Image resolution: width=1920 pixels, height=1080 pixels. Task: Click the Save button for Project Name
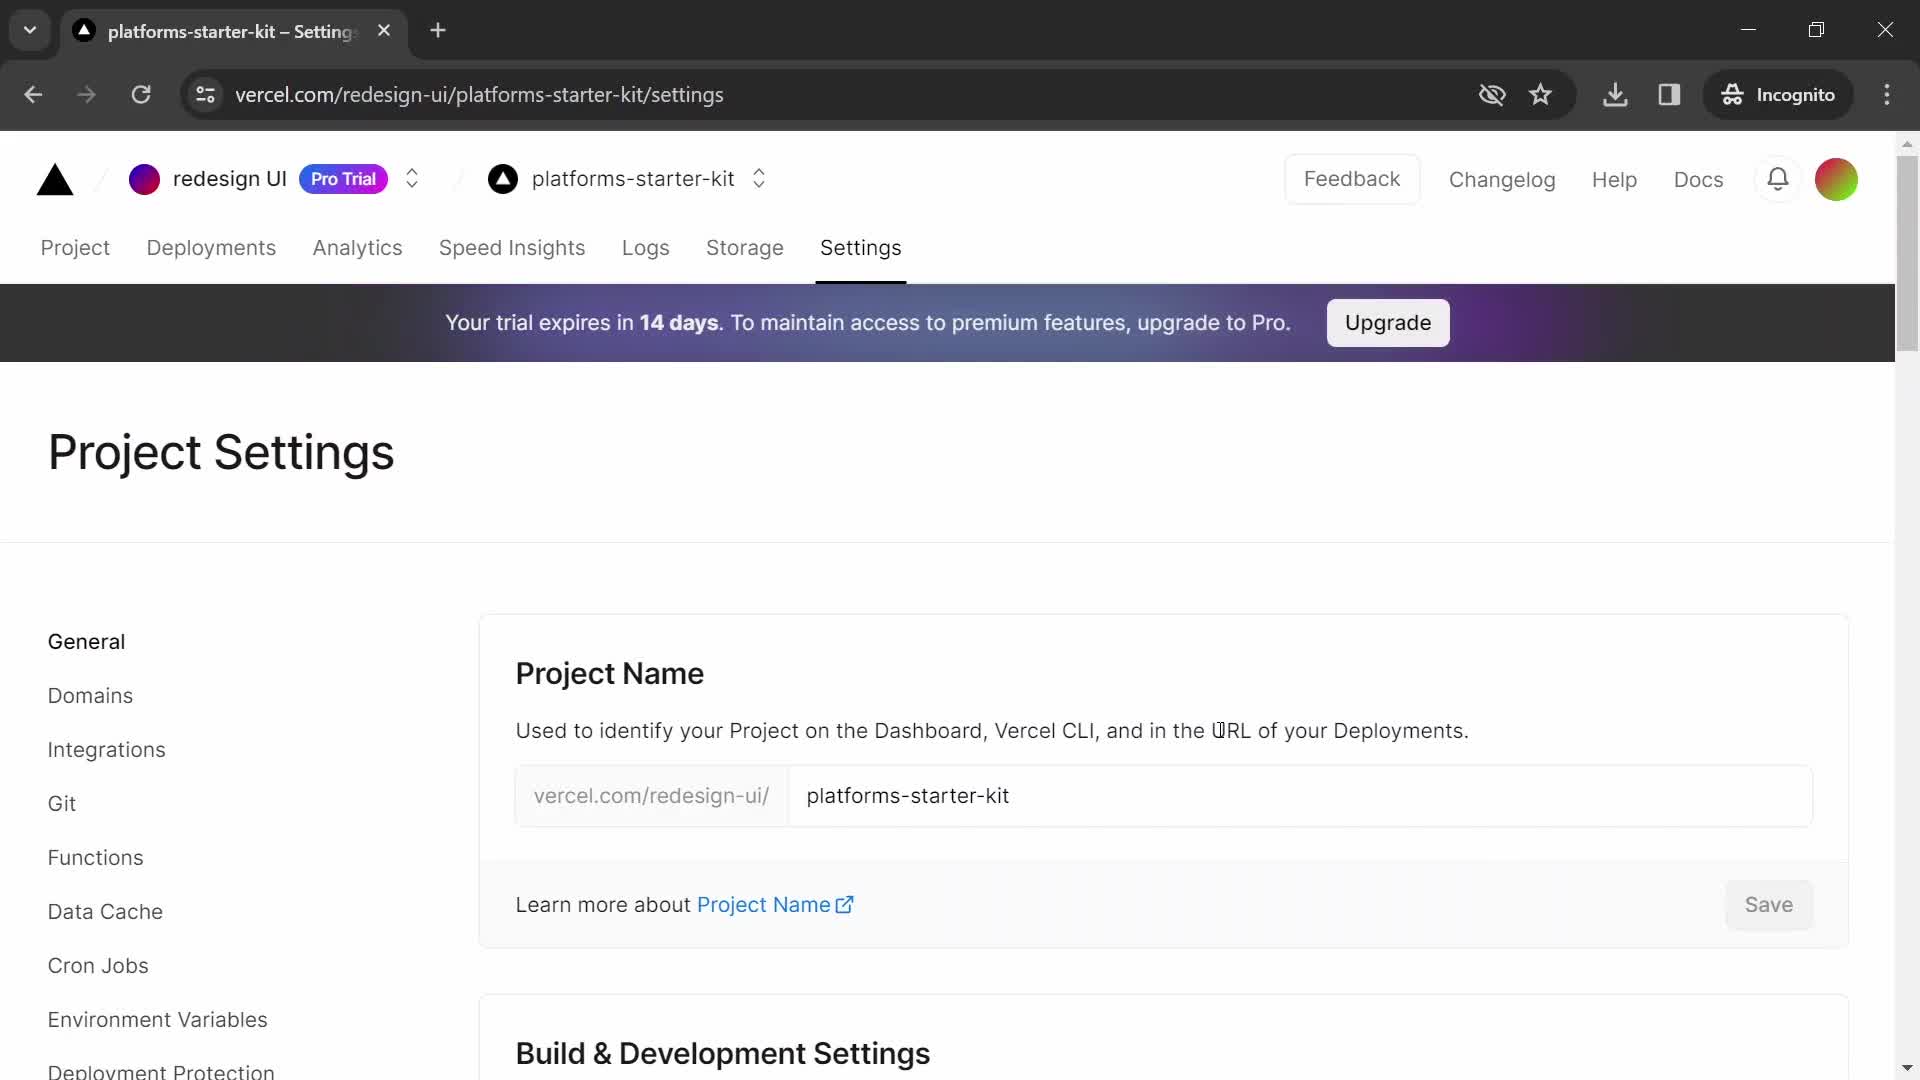[x=1768, y=905]
